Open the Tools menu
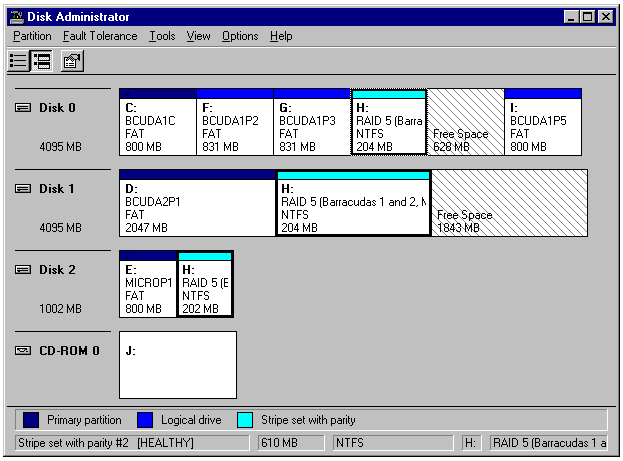The width and height of the screenshot is (623, 461). [x=162, y=36]
